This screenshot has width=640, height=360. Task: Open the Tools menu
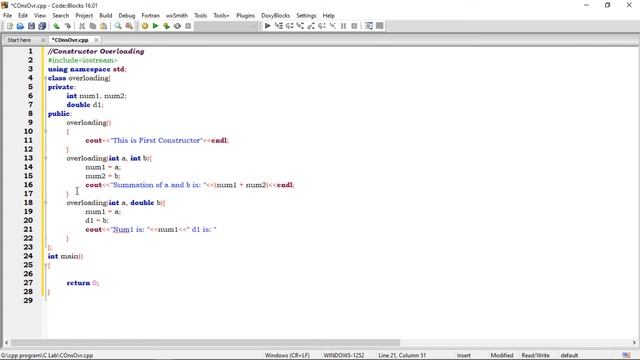click(x=200, y=16)
